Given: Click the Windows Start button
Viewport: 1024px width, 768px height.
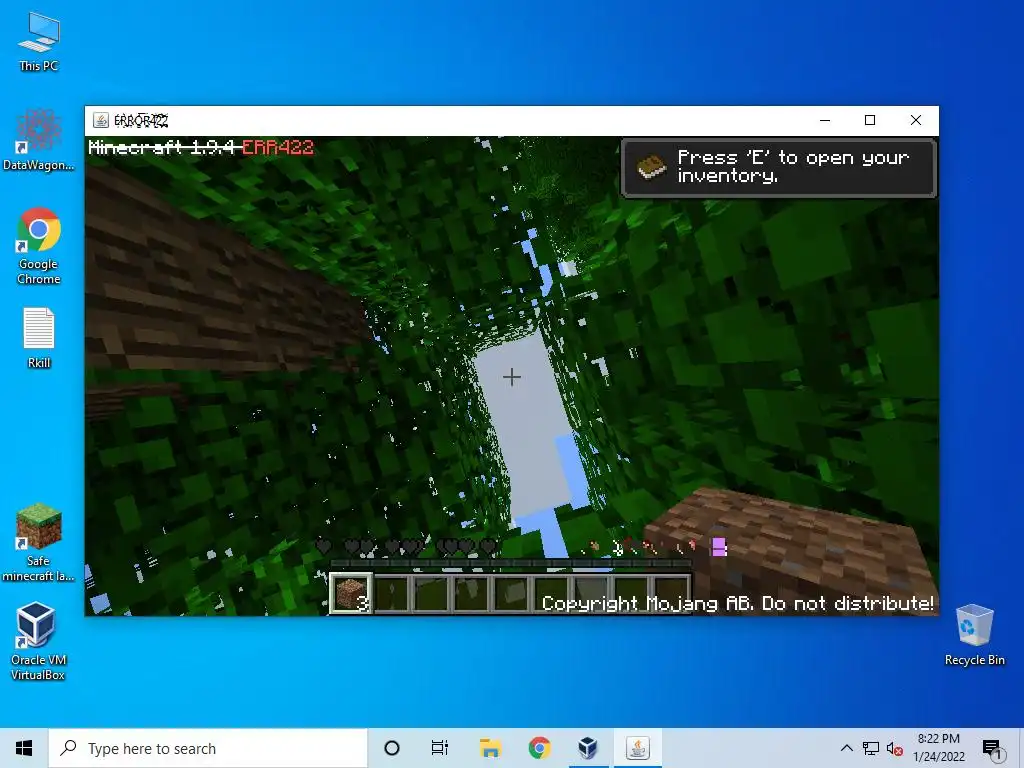Looking at the screenshot, I should [24, 748].
